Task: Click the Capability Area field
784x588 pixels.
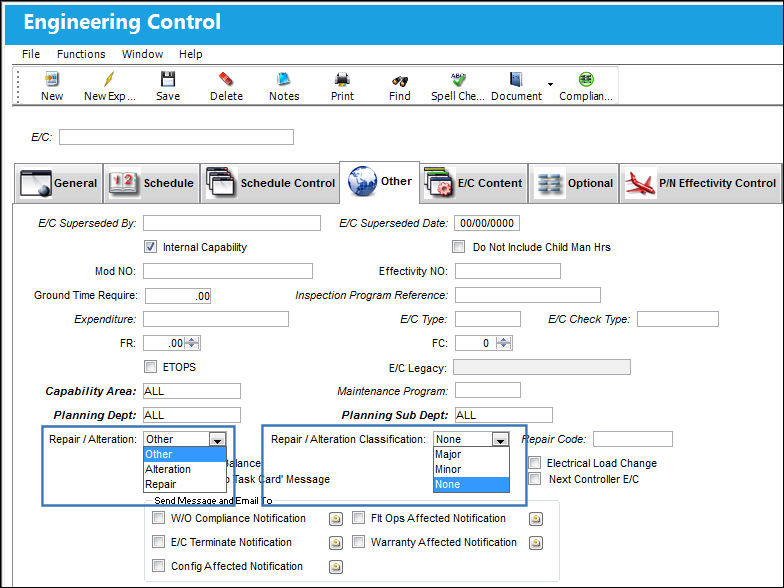Action: pos(192,391)
